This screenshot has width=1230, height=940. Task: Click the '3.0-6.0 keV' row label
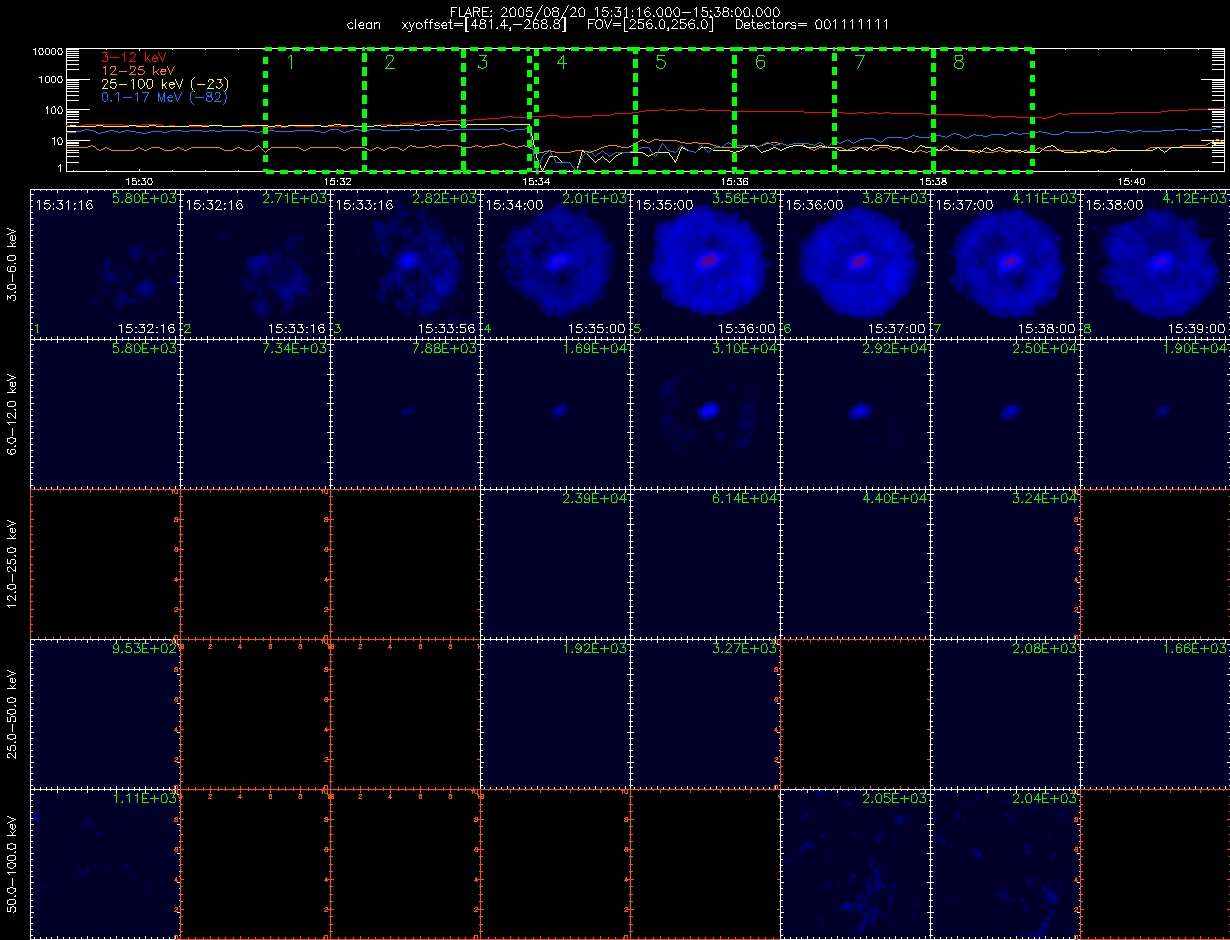point(12,263)
